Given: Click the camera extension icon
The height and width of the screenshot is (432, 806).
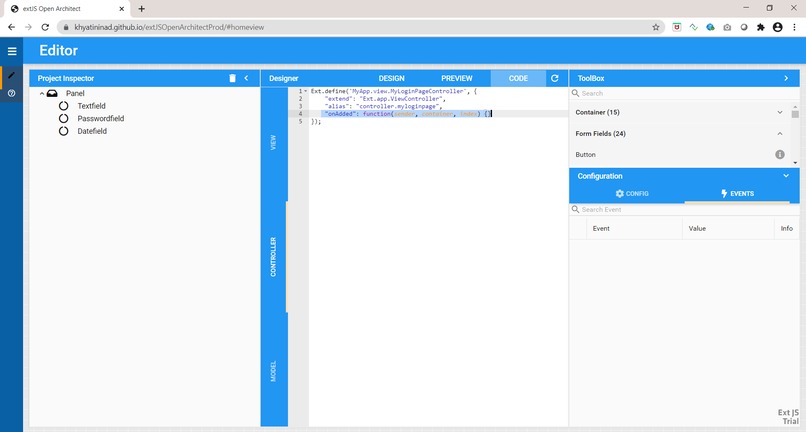Looking at the screenshot, I should (x=727, y=27).
